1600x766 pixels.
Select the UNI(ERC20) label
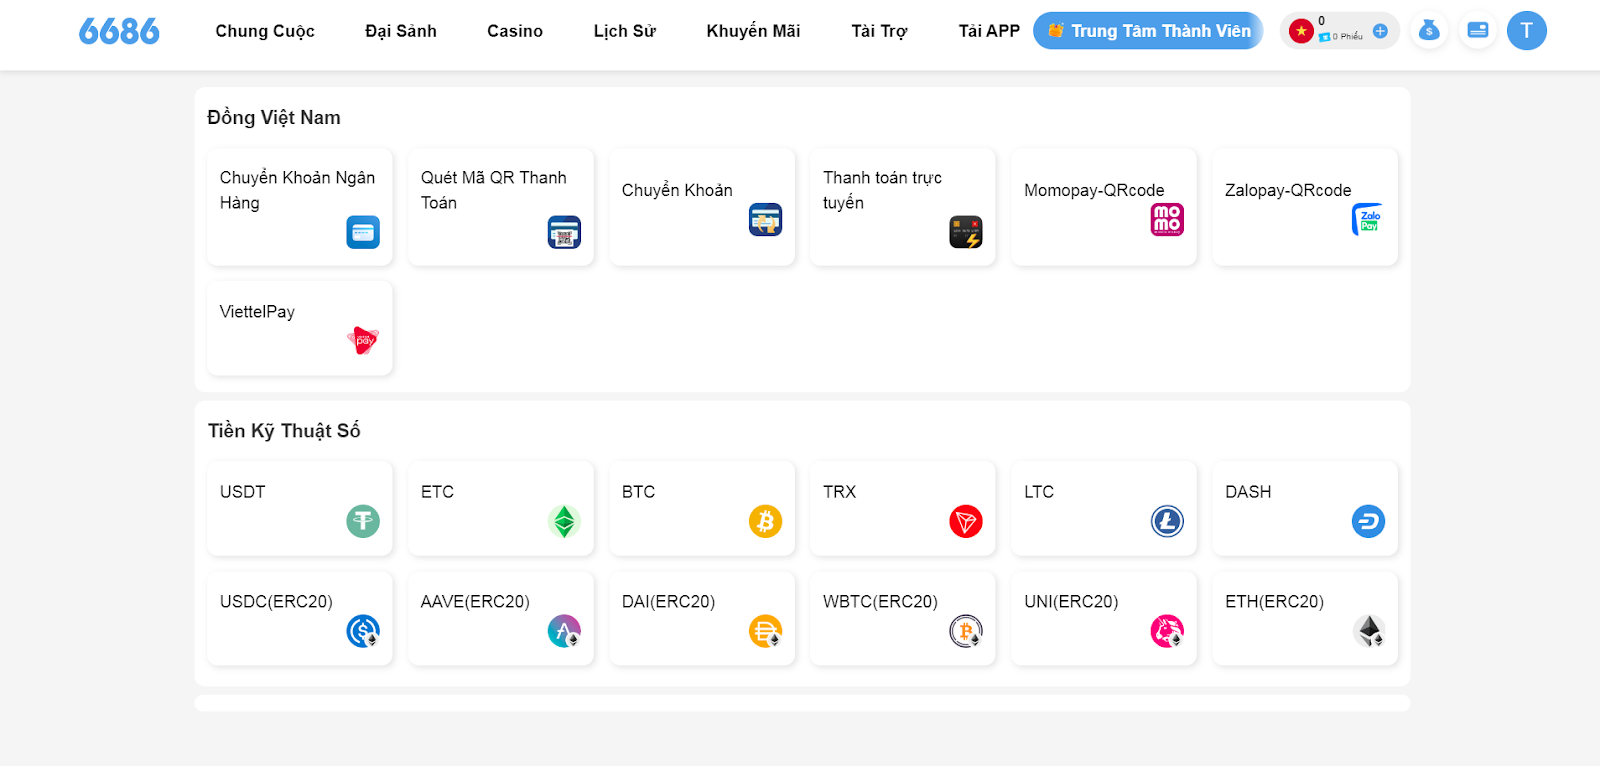(x=1071, y=602)
